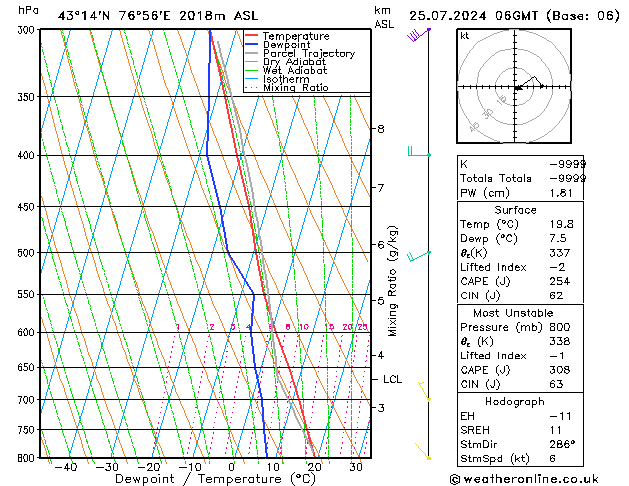The width and height of the screenshot is (629, 486).
Task: Click the Parcel Trajectory legend entry
Action: point(300,53)
